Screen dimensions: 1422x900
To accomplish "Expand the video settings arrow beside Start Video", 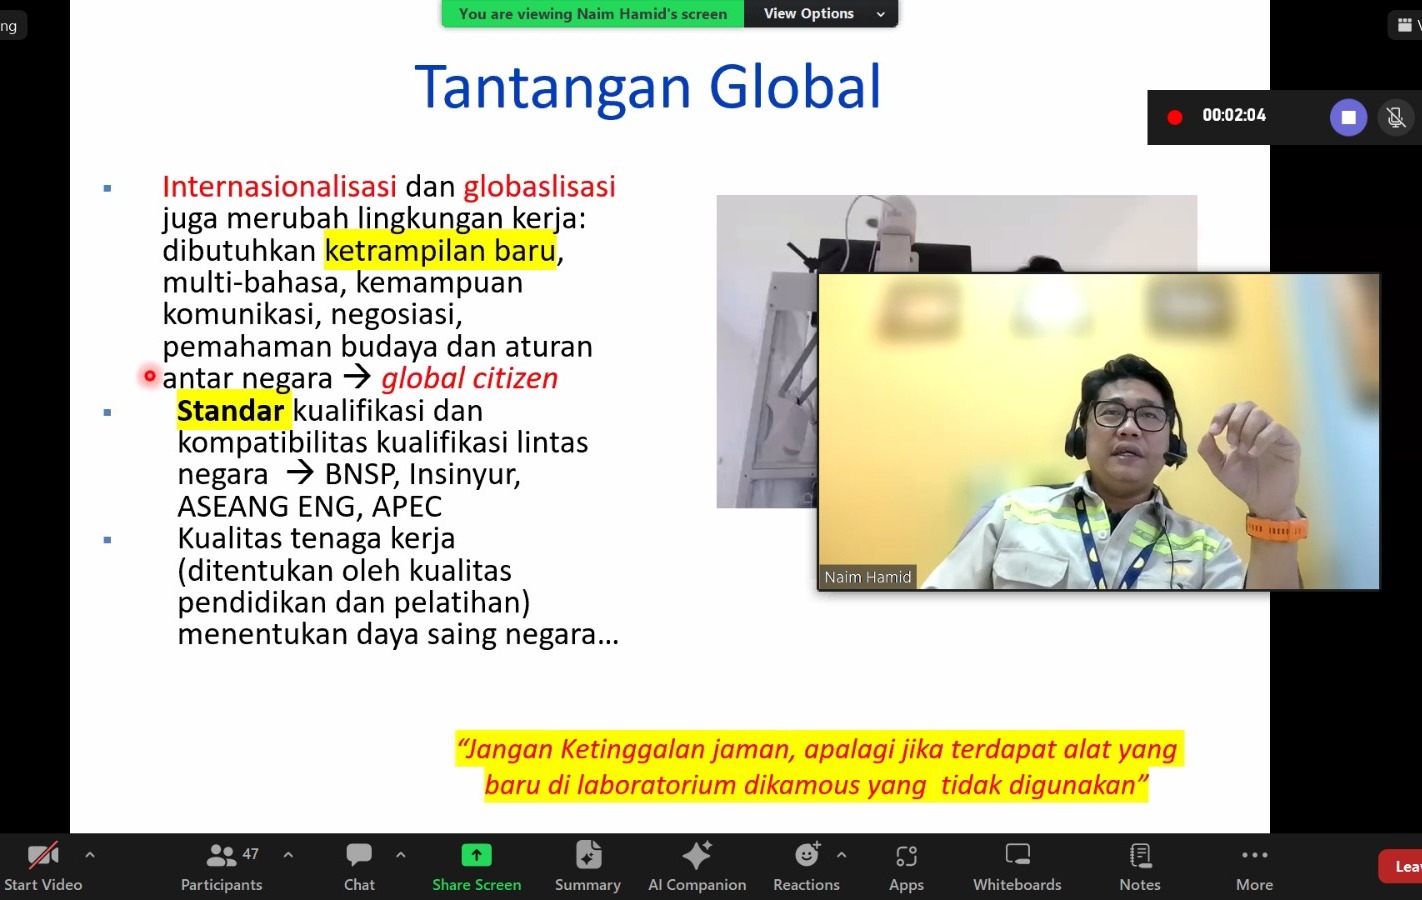I will coord(90,855).
